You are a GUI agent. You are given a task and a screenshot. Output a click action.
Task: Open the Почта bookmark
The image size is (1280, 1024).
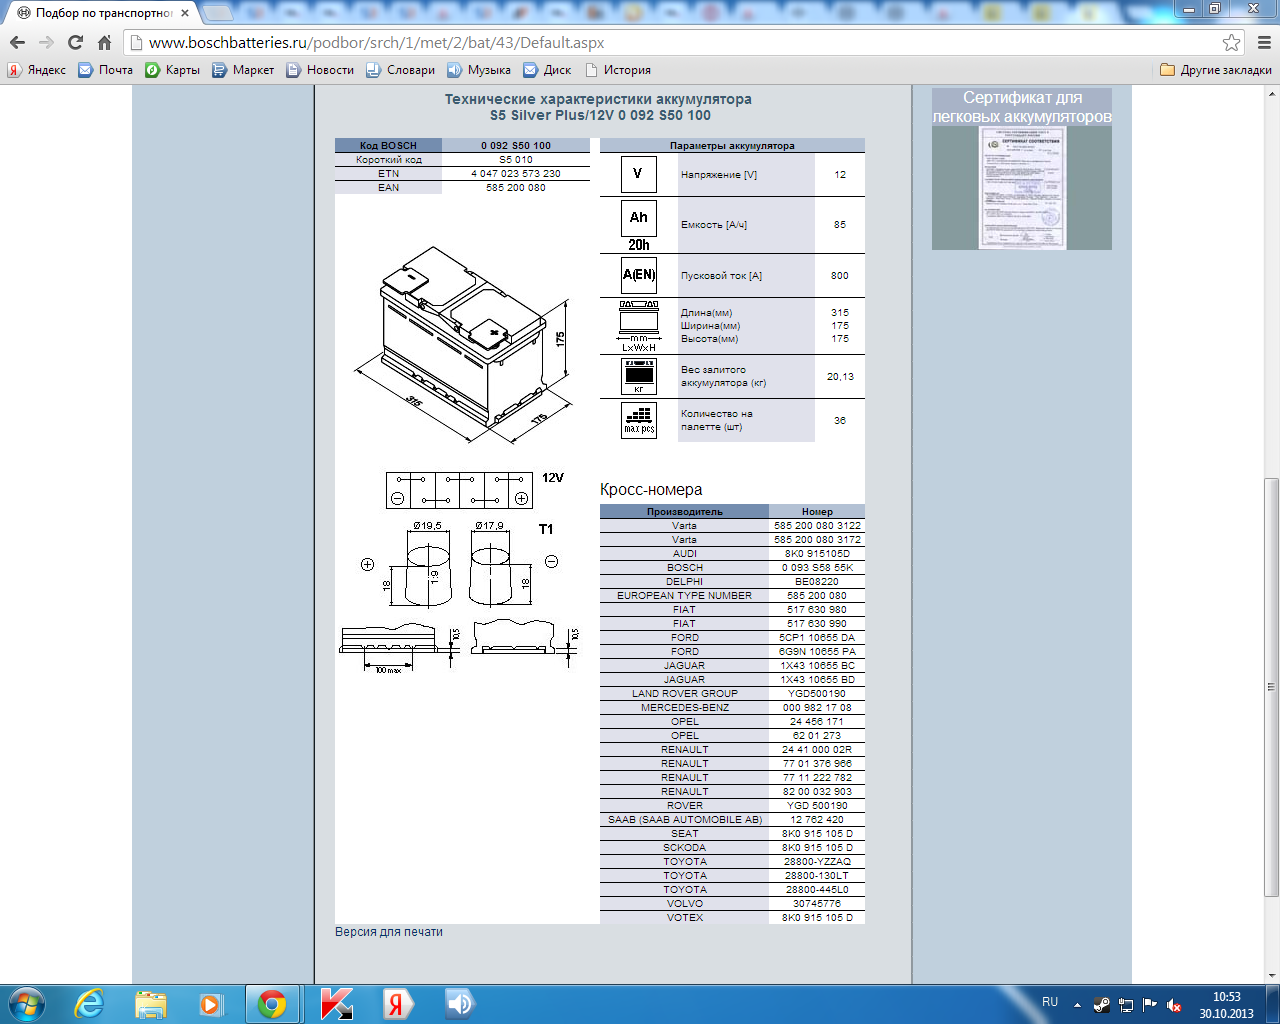[106, 70]
